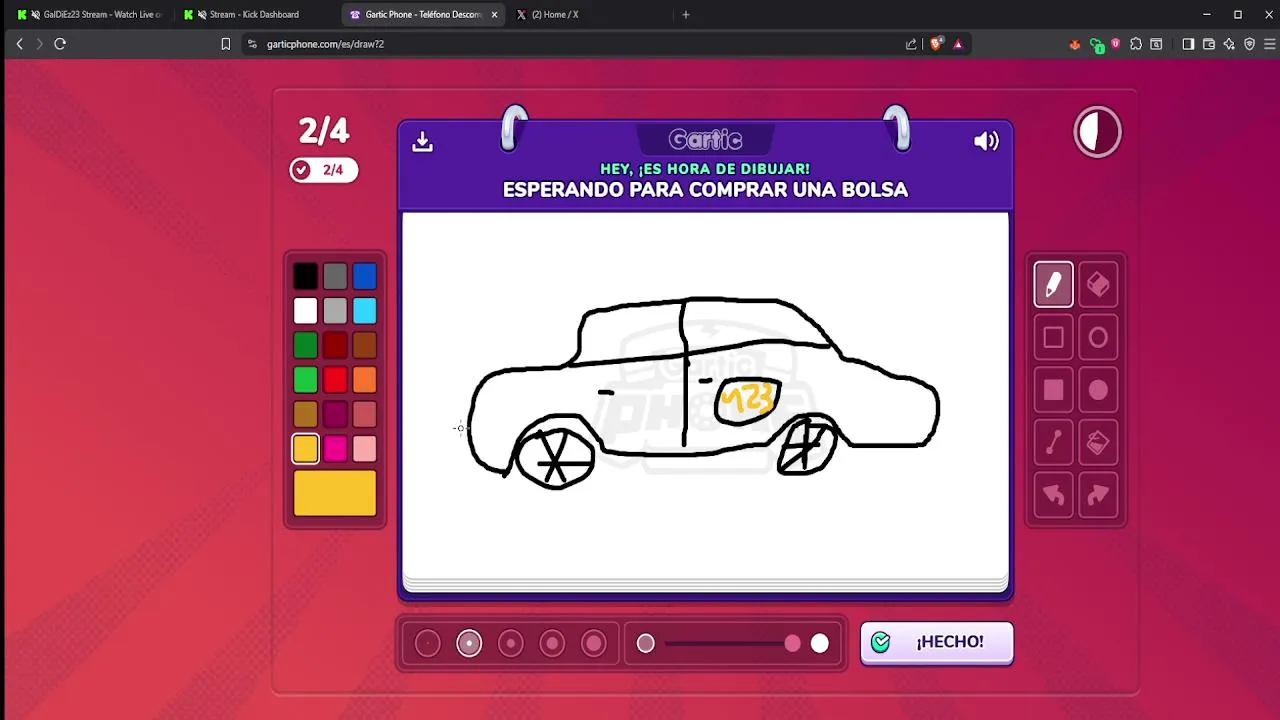Choose the hollow ellipse tool
This screenshot has width=1280, height=720.
tap(1098, 338)
